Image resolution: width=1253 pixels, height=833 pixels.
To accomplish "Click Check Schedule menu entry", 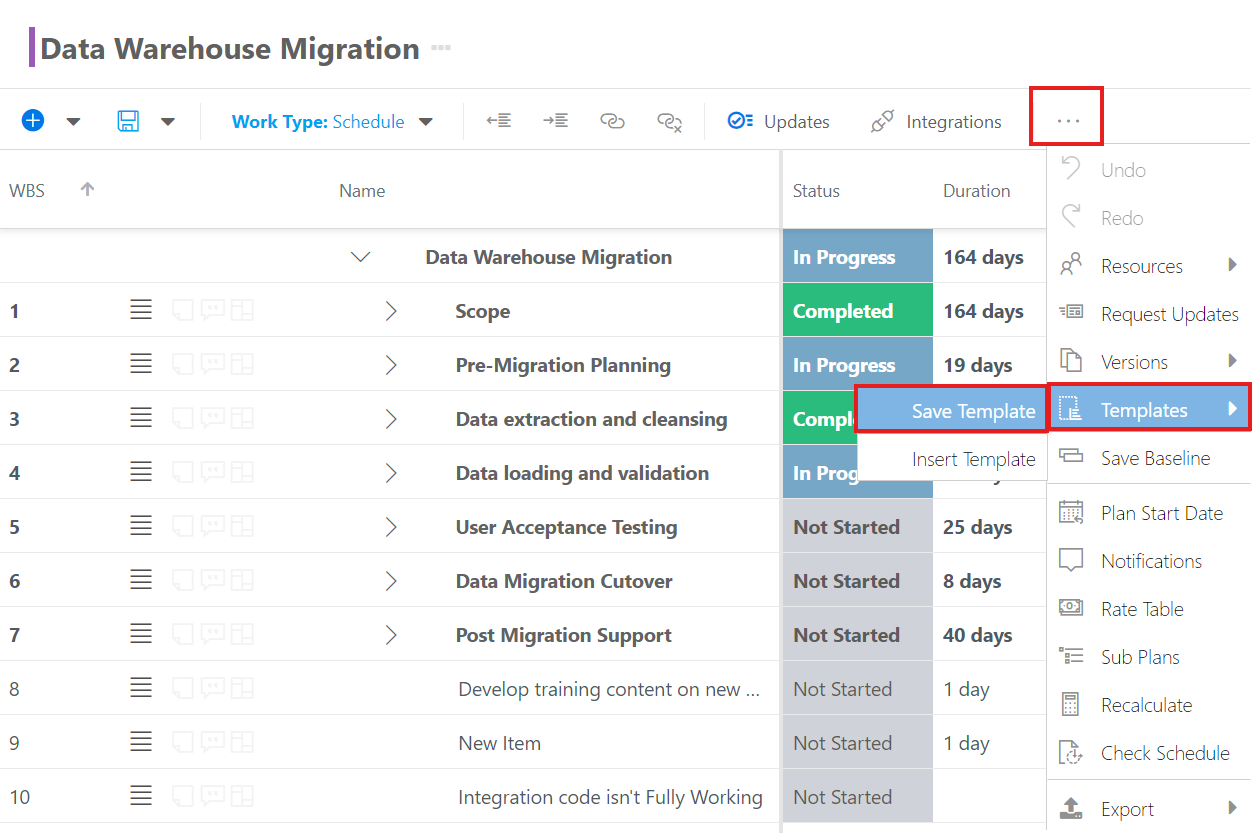I will point(1148,753).
